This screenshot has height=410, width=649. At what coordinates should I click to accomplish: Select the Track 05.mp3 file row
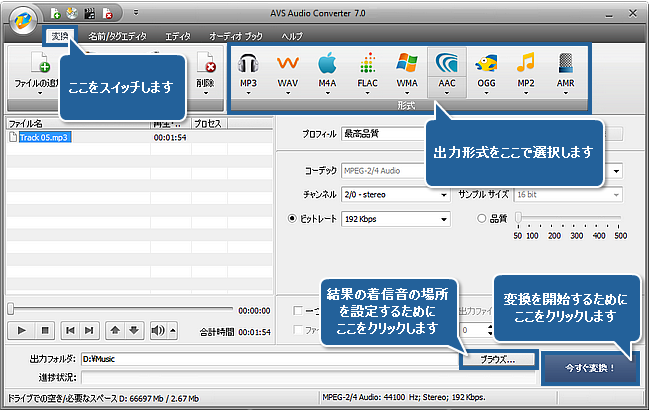pos(139,137)
